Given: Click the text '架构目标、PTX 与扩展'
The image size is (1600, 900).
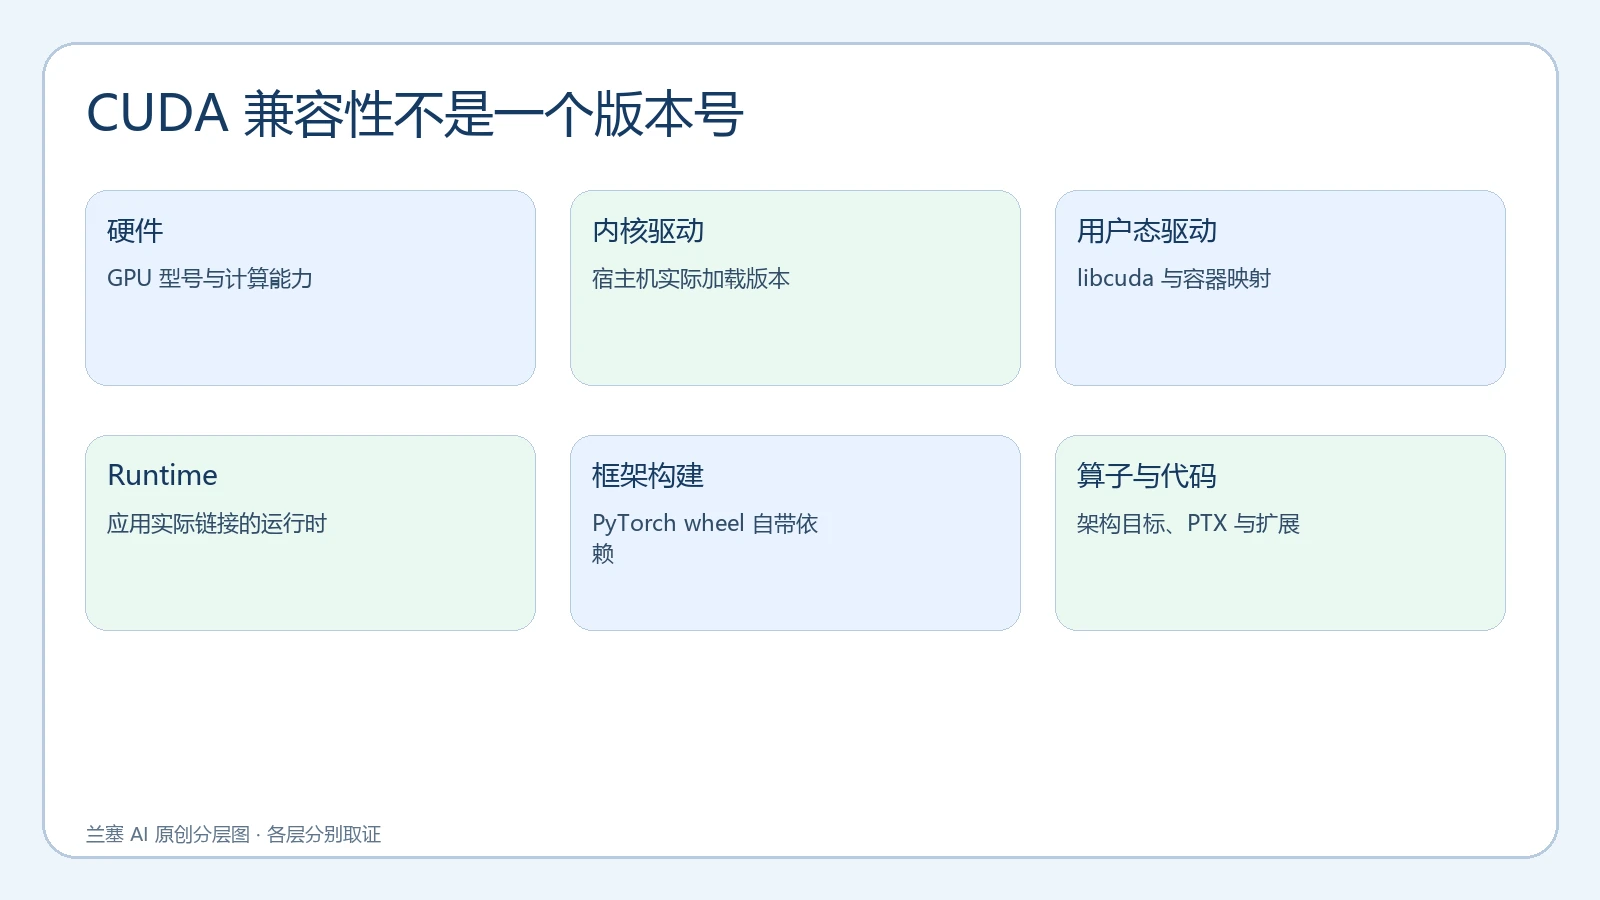Looking at the screenshot, I should [1188, 524].
